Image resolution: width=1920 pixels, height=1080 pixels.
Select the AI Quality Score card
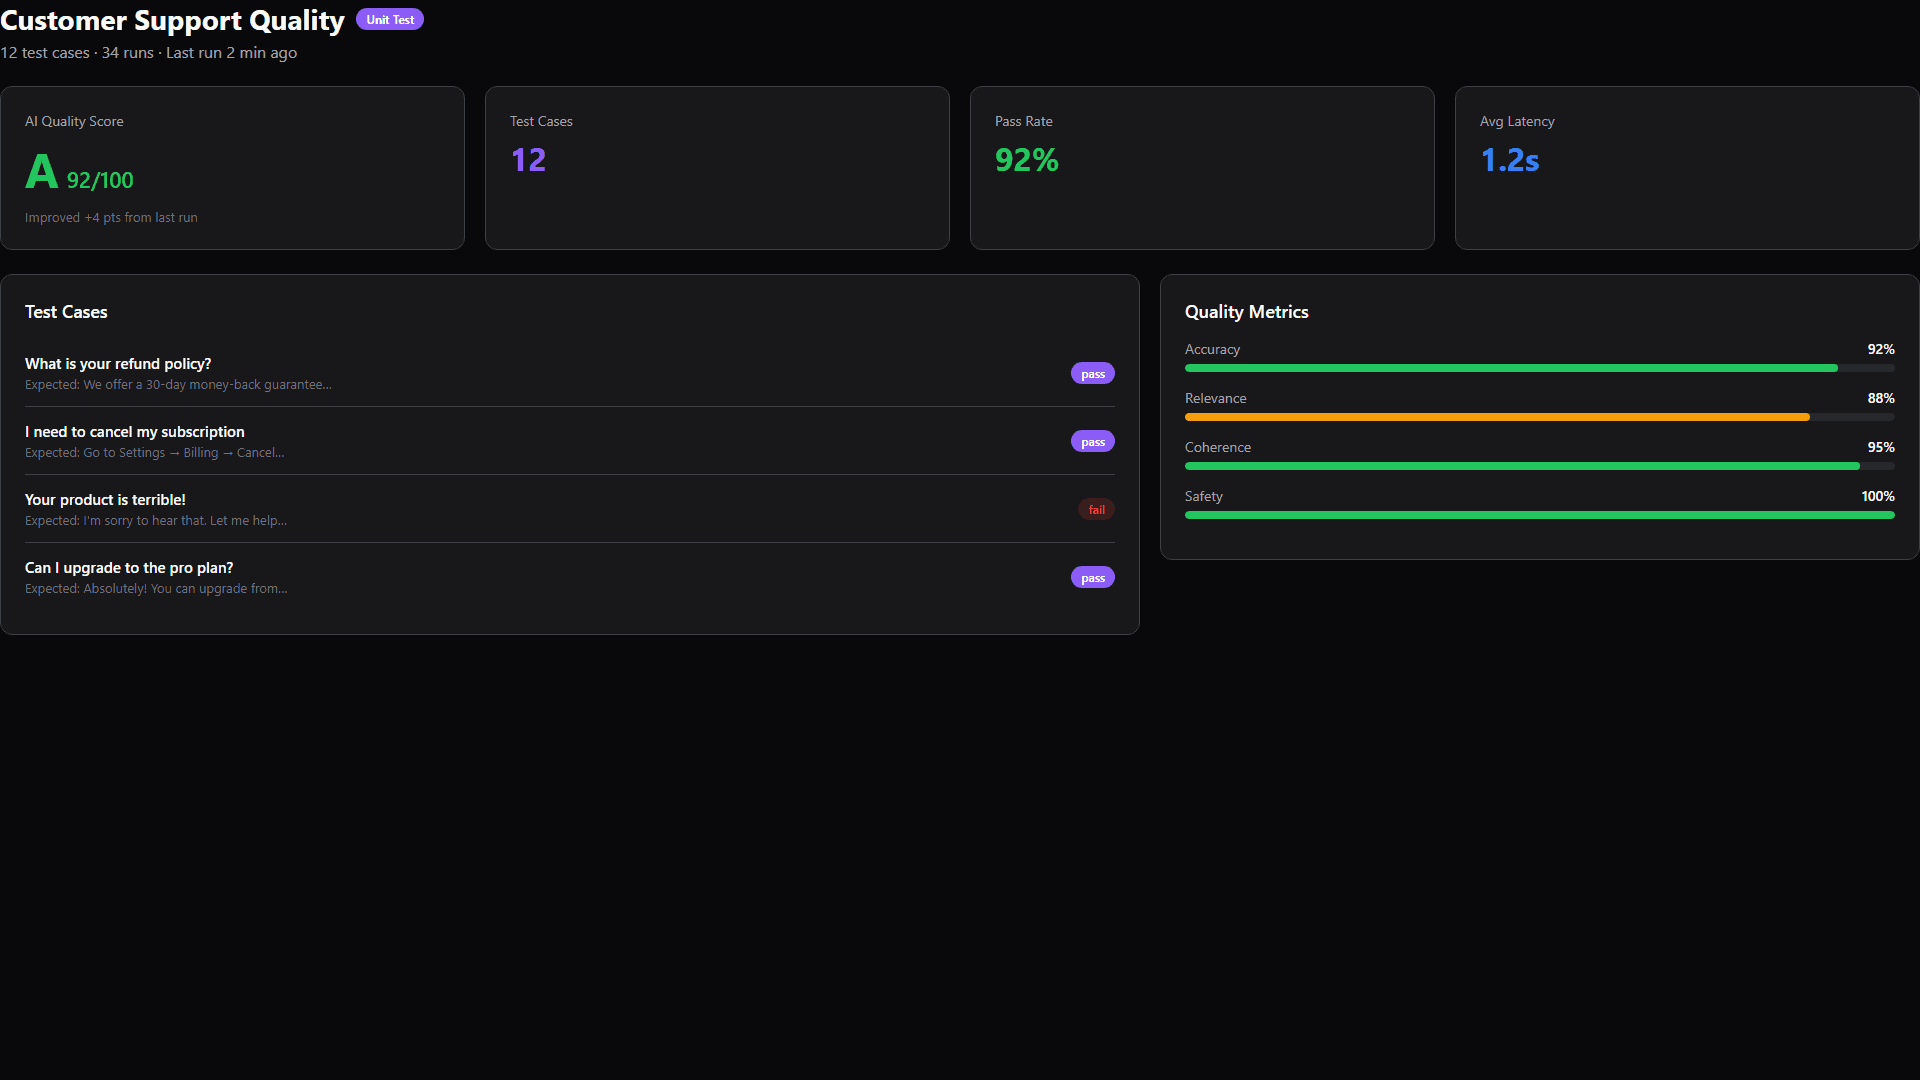(x=233, y=167)
